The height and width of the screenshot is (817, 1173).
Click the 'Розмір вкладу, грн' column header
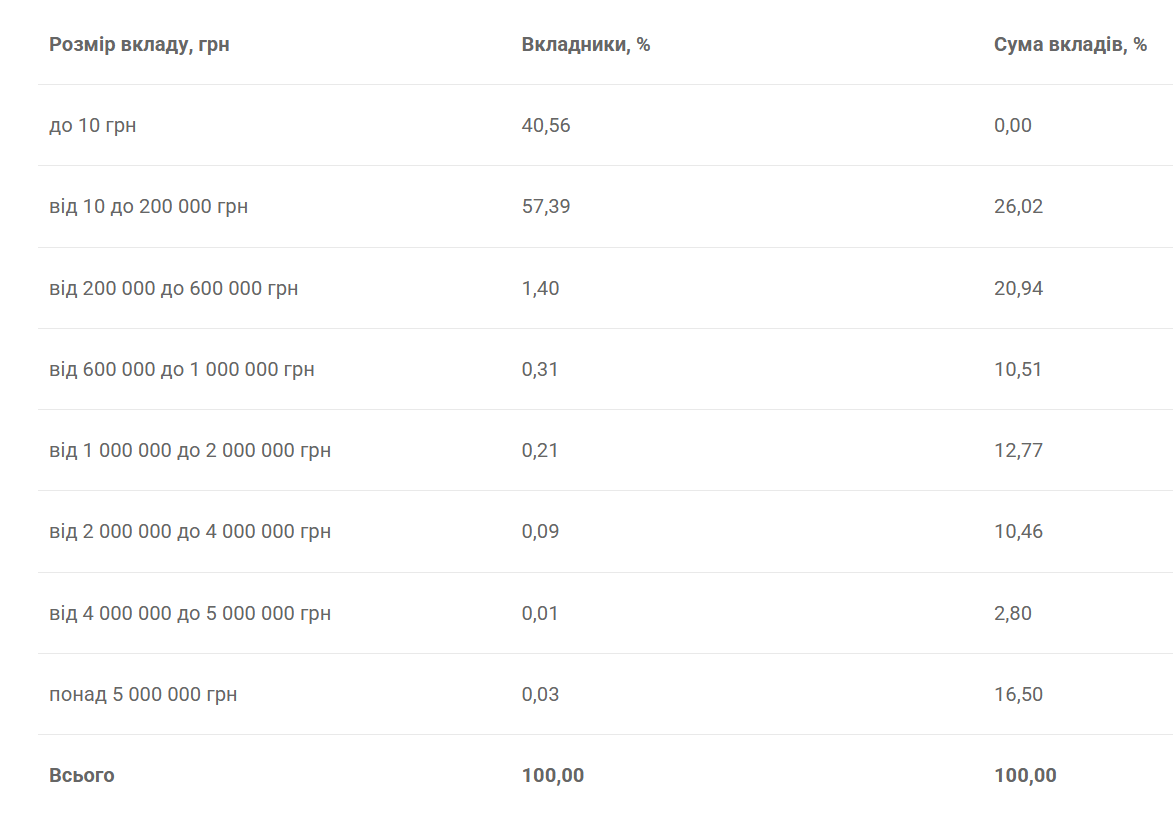click(139, 45)
